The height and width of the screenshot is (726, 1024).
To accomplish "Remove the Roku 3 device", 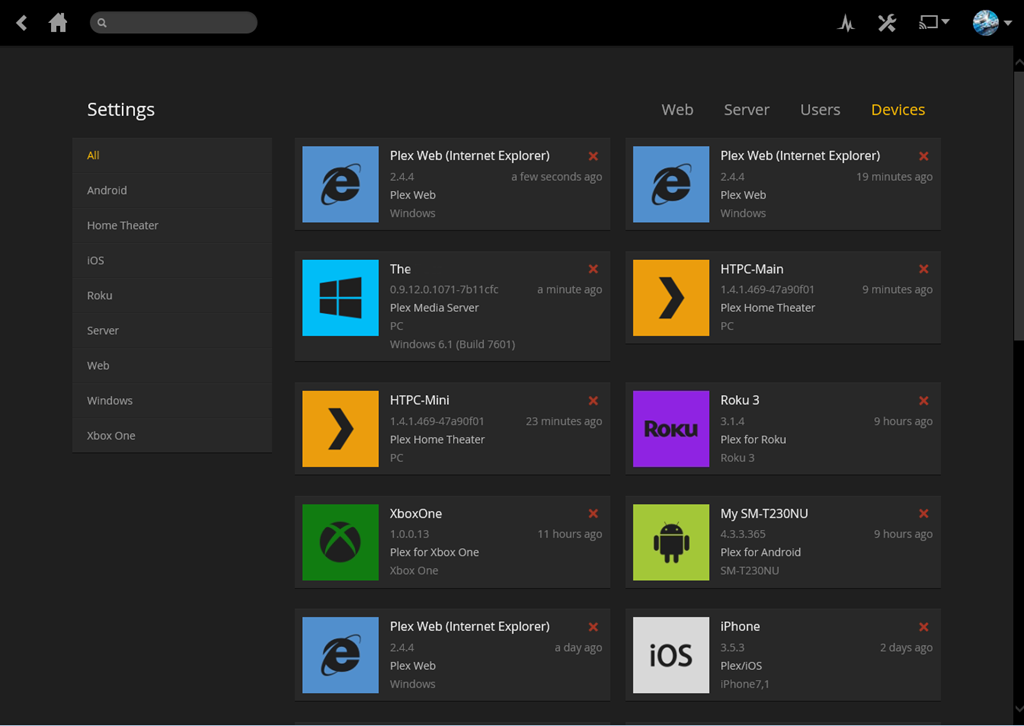I will pyautogui.click(x=924, y=400).
